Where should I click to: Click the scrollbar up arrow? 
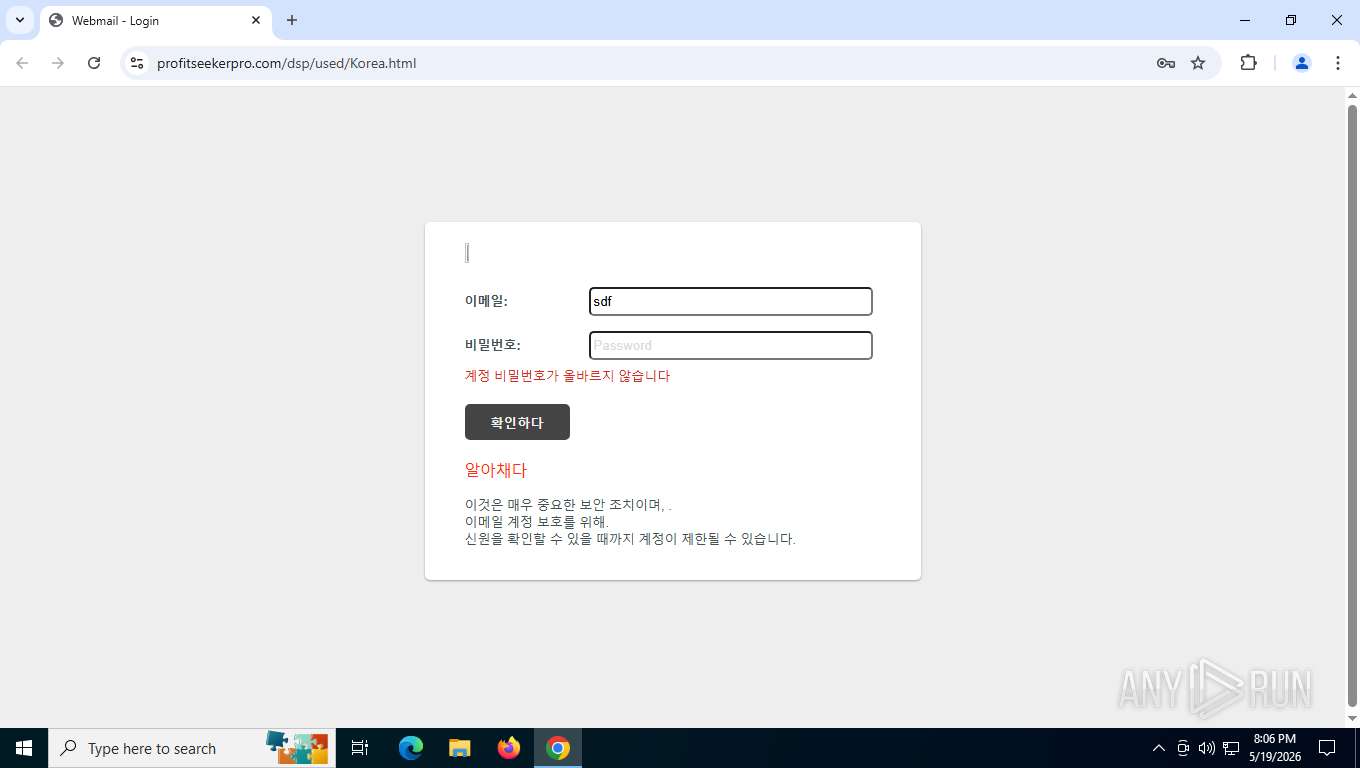click(1352, 95)
